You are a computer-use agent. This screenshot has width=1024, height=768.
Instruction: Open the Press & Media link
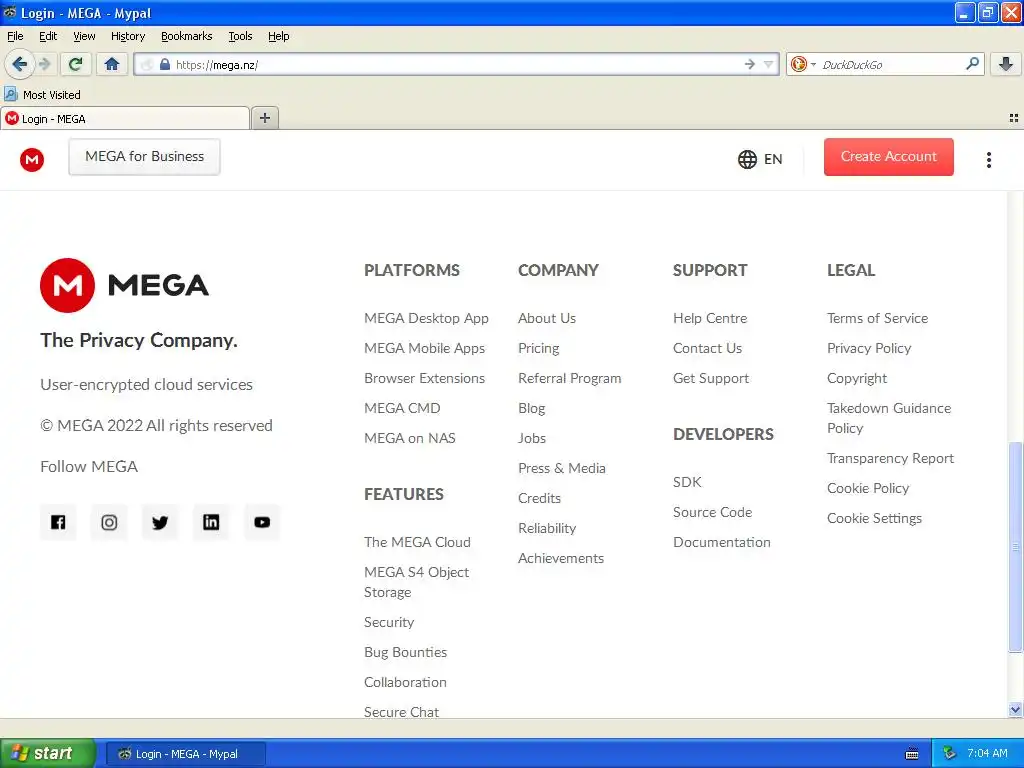tap(562, 468)
